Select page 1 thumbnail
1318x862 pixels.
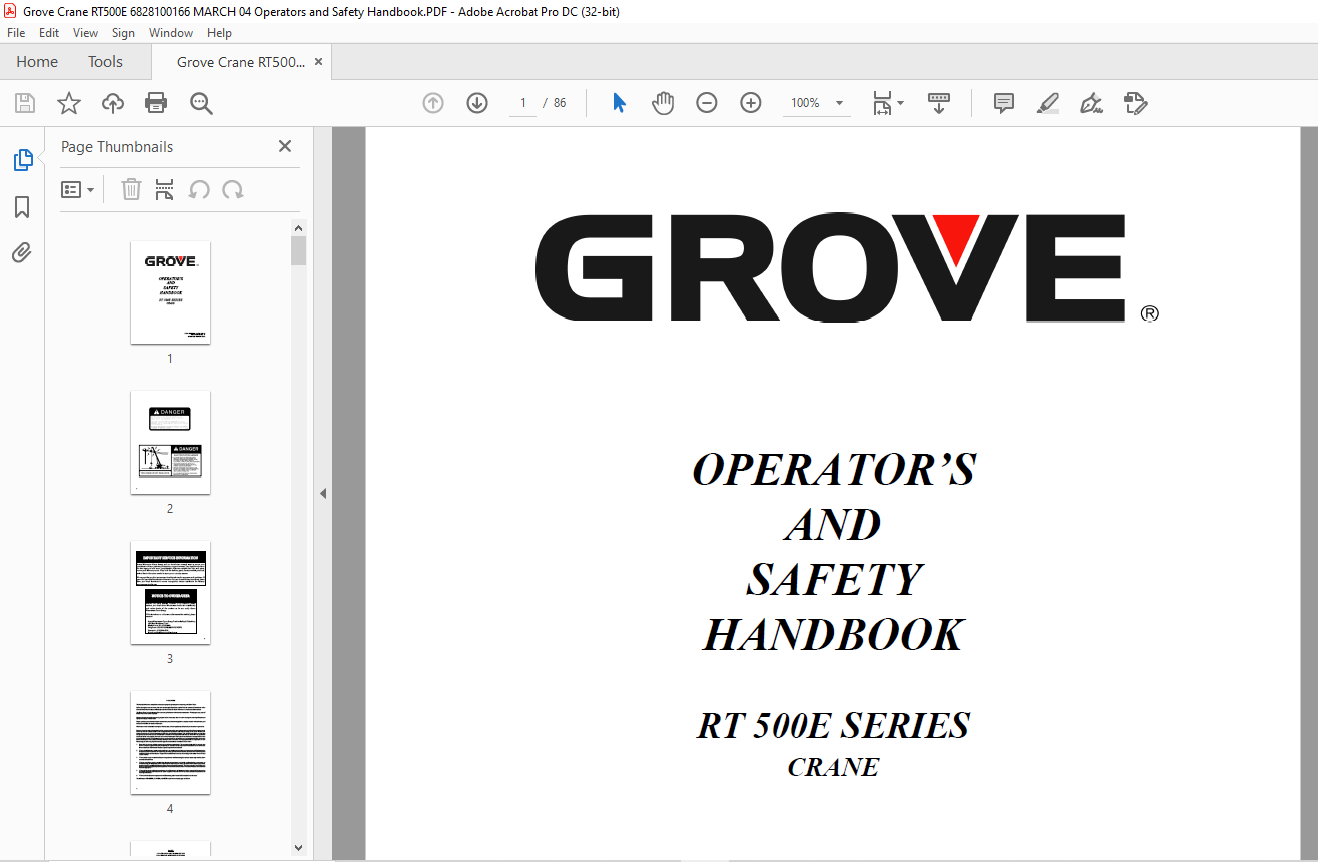[x=170, y=292]
